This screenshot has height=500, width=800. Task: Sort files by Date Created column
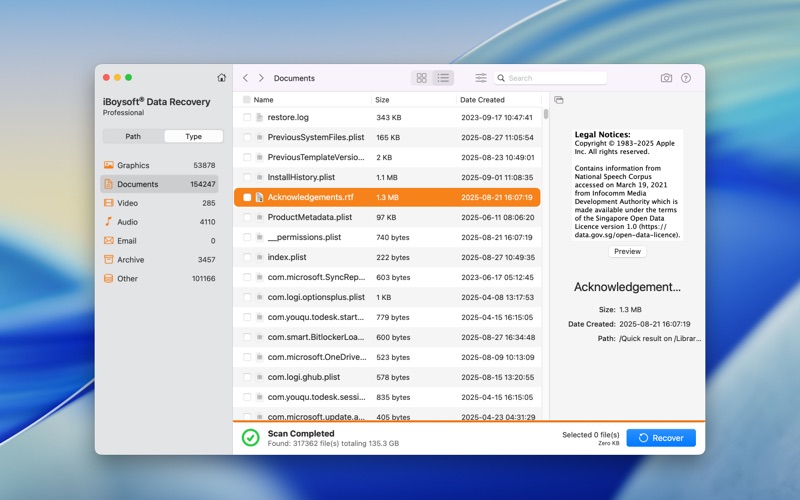482,100
